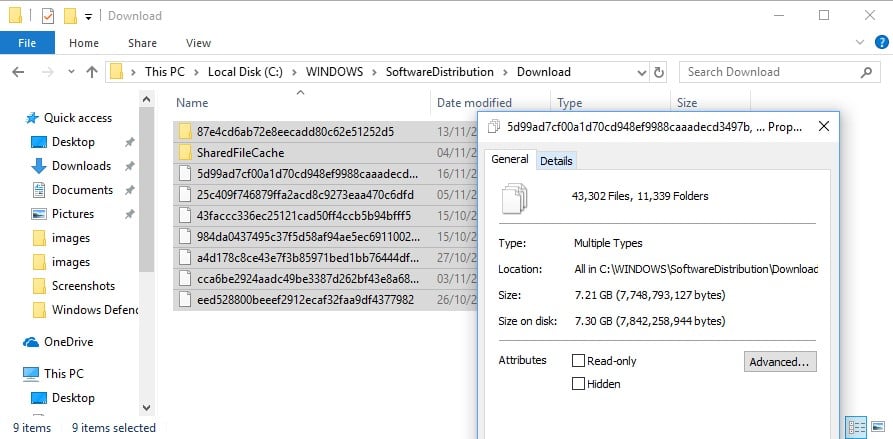Viewport: 893px width, 439px height.
Task: Open Downloads in navigation pane
Action: click(x=81, y=166)
